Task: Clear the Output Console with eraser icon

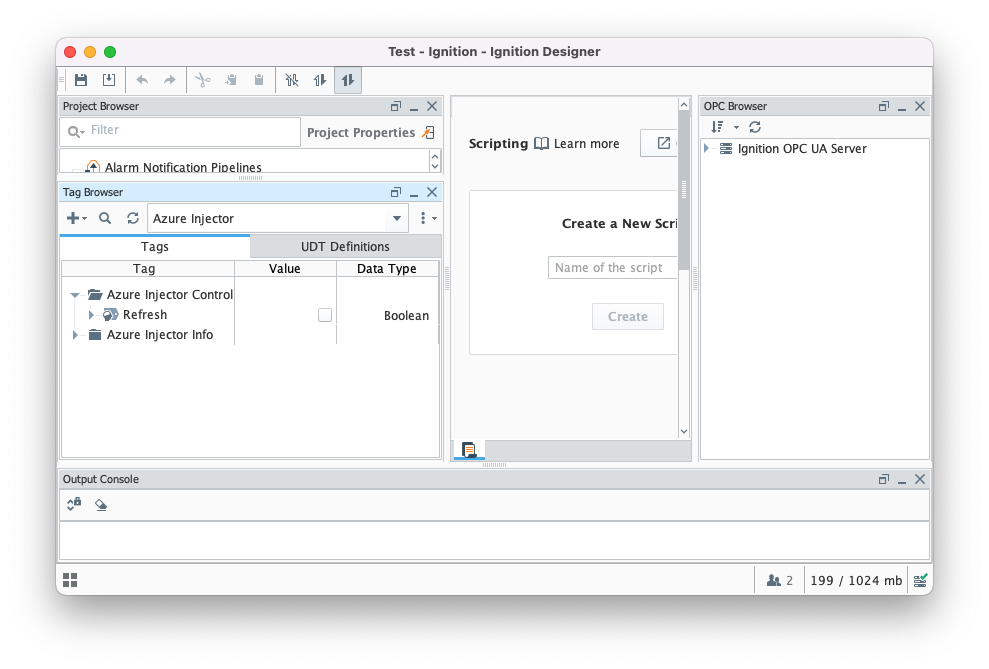Action: point(101,505)
